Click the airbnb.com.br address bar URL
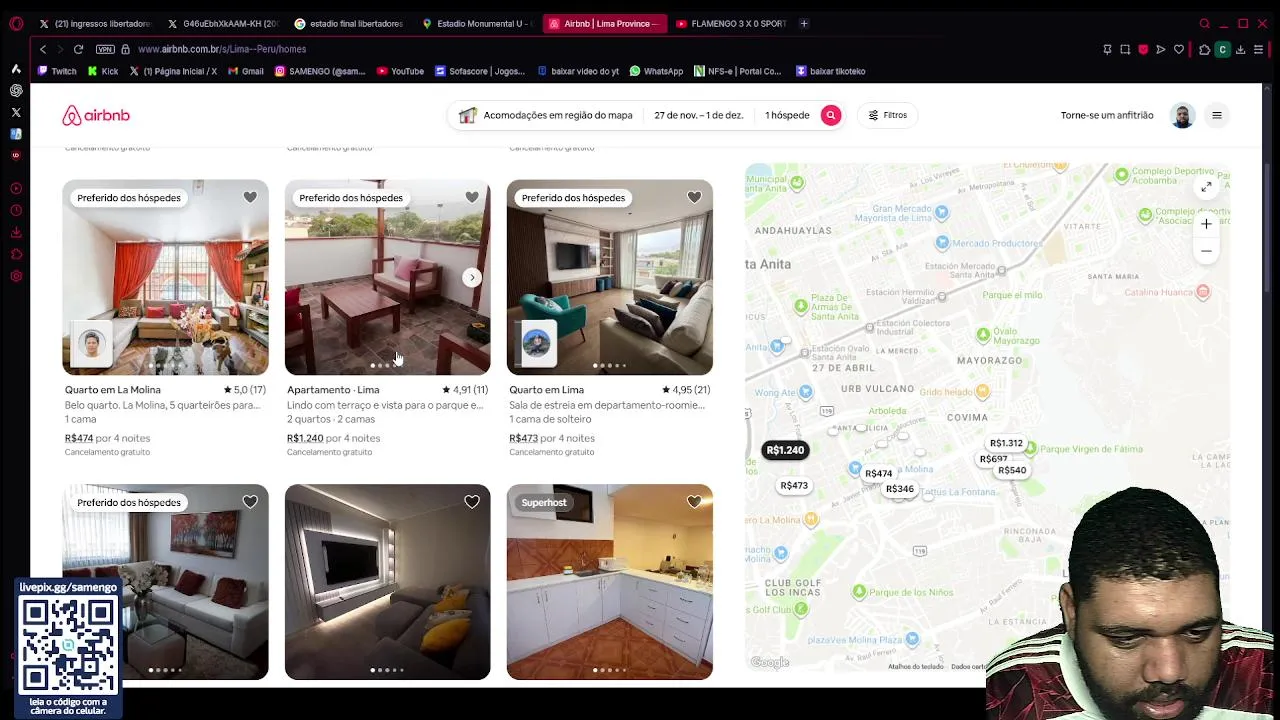1280x720 pixels. point(222,49)
